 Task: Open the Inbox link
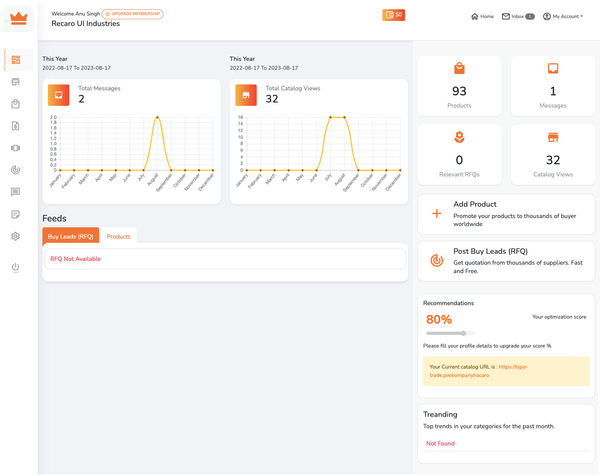(x=518, y=16)
